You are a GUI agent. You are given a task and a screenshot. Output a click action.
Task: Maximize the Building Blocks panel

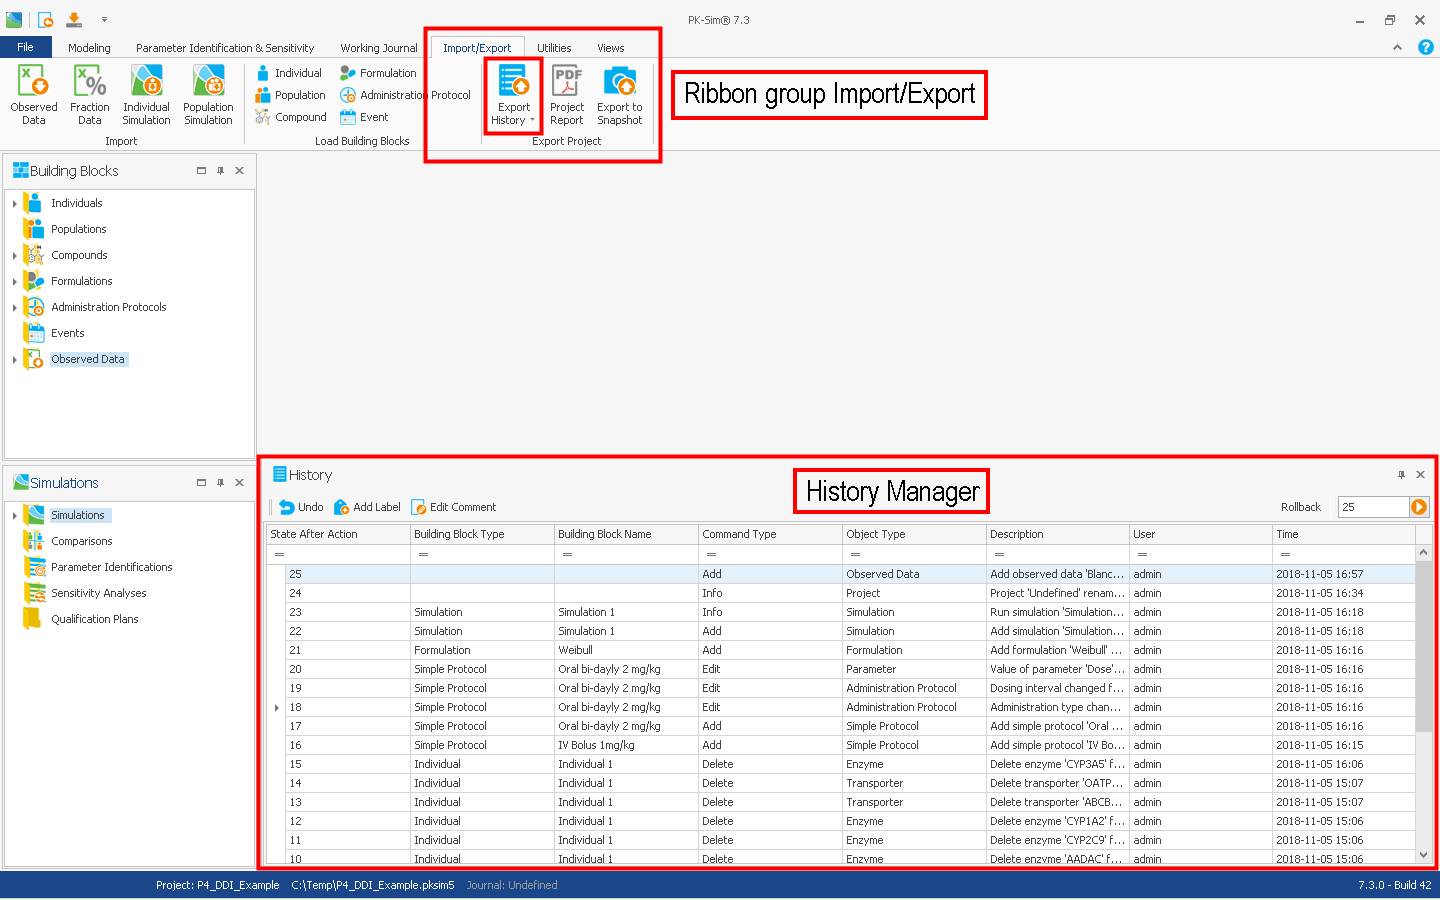click(201, 171)
